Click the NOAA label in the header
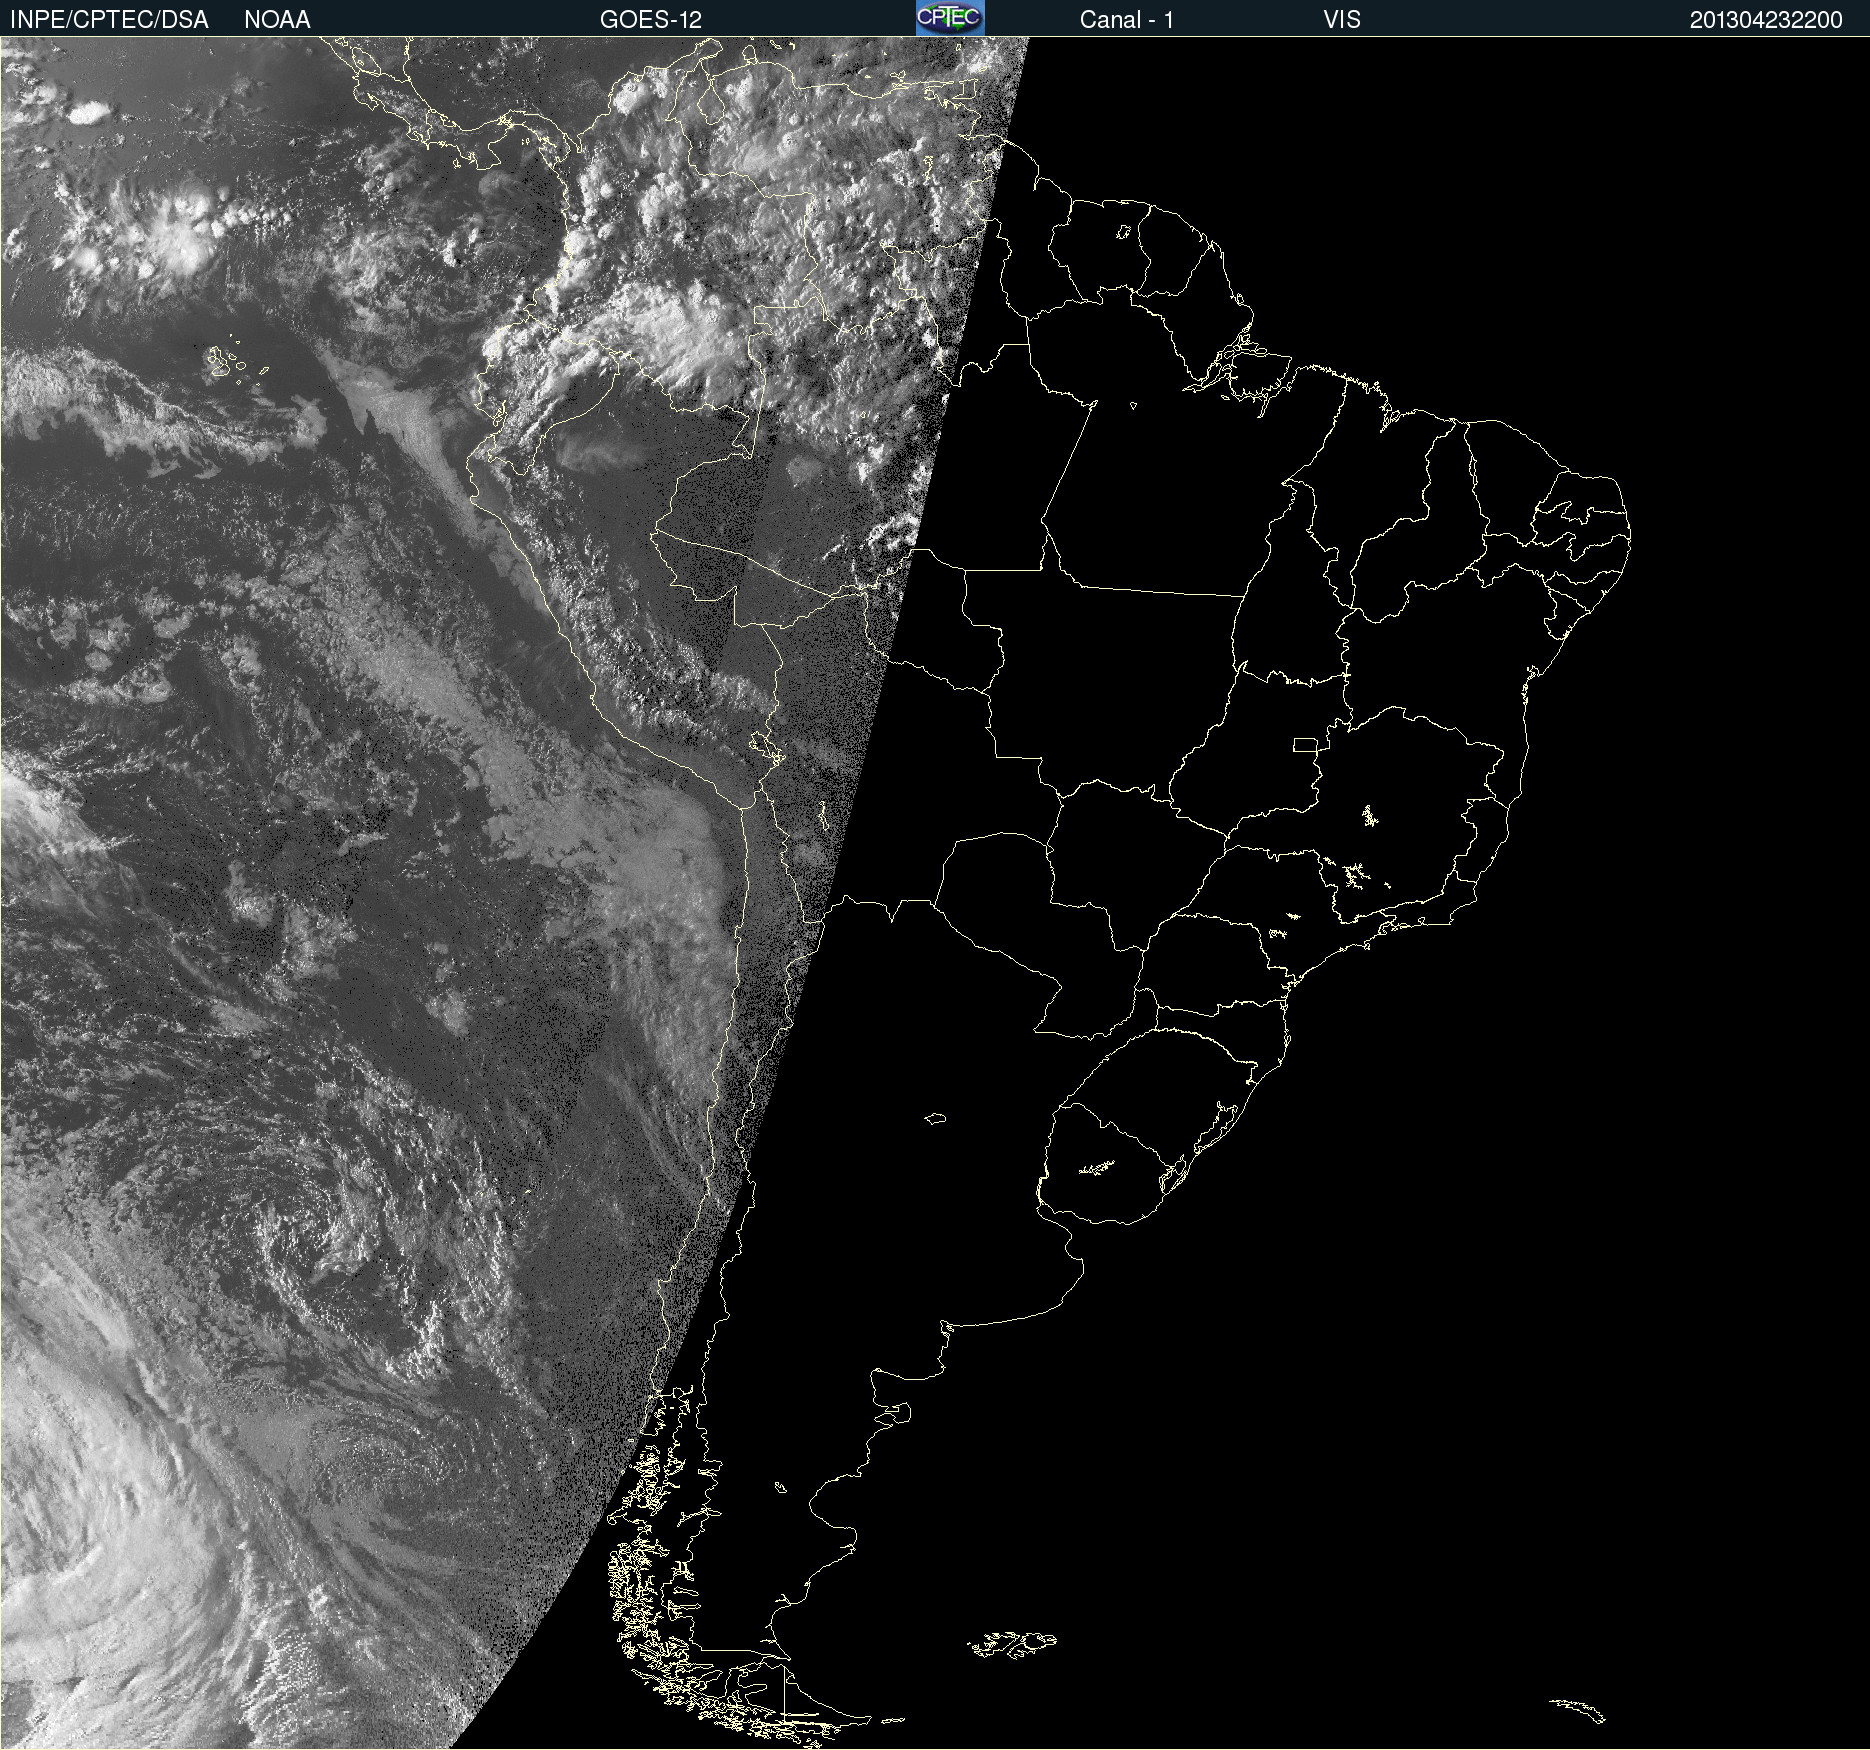This screenshot has height=1750, width=1870. click(x=277, y=20)
